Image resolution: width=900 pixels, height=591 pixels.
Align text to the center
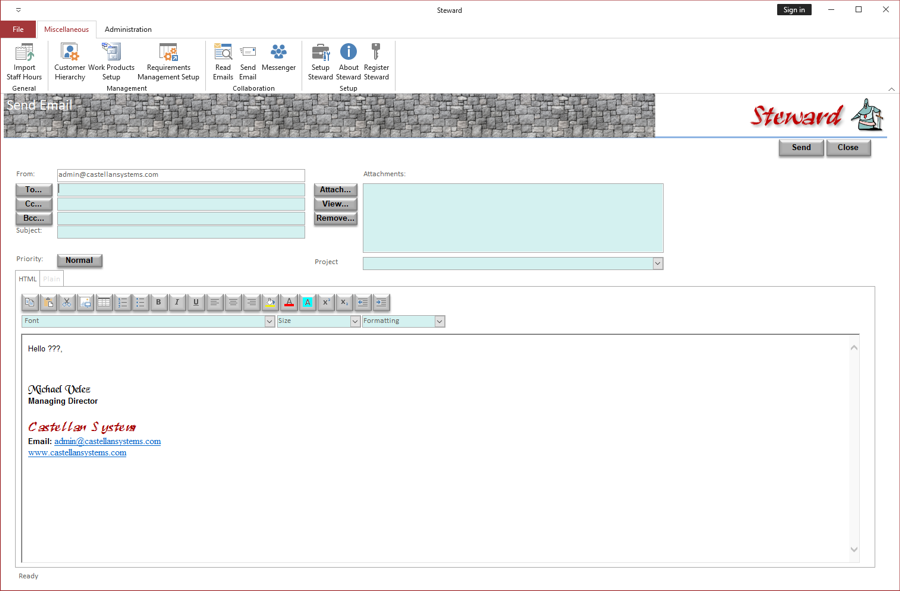(233, 302)
